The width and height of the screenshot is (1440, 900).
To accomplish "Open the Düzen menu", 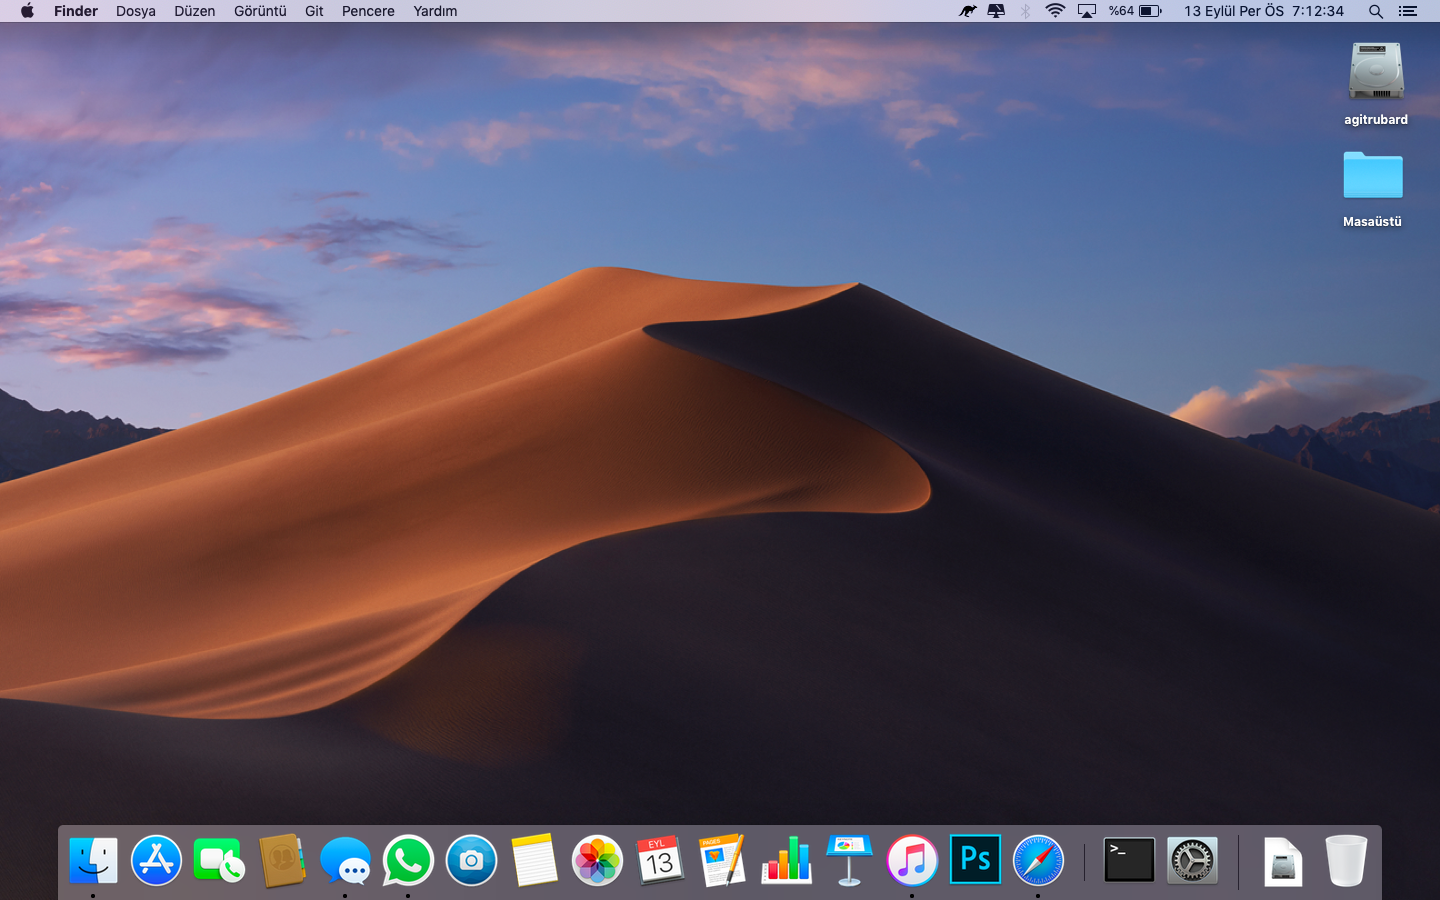I will (195, 11).
